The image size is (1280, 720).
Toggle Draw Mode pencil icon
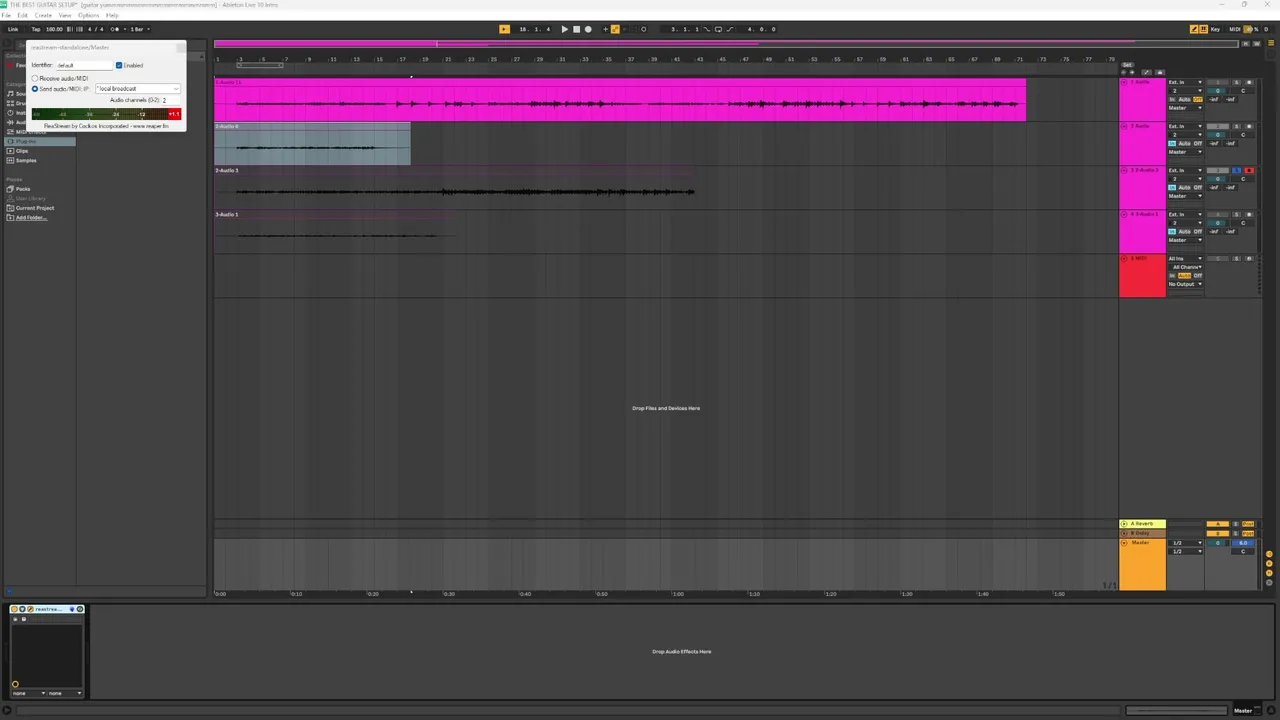[1195, 29]
